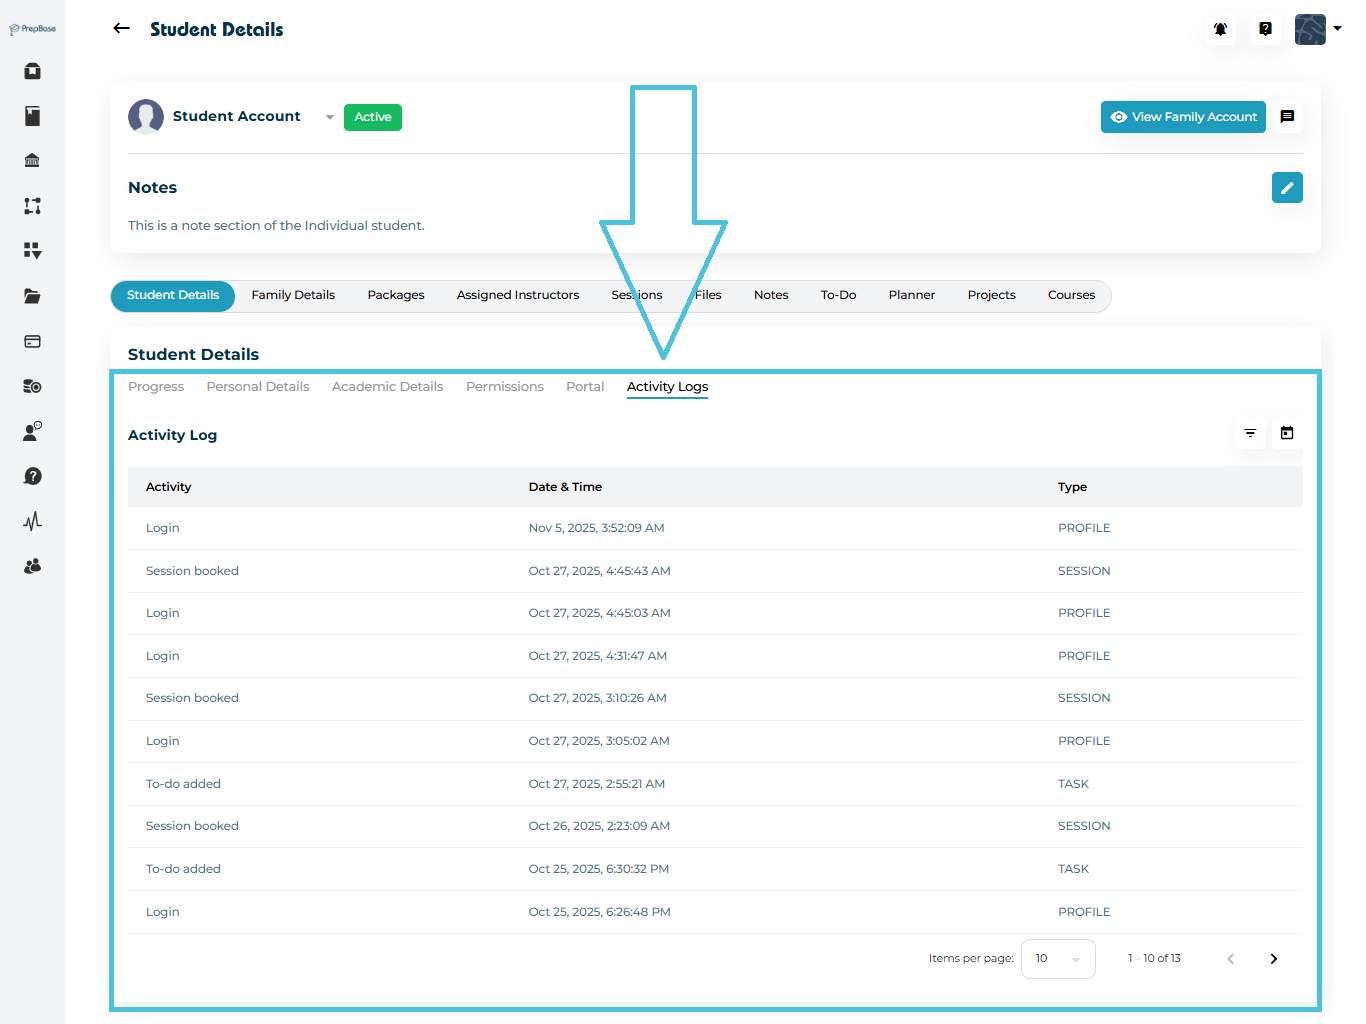Open the question mark sidebar icon

point(32,476)
